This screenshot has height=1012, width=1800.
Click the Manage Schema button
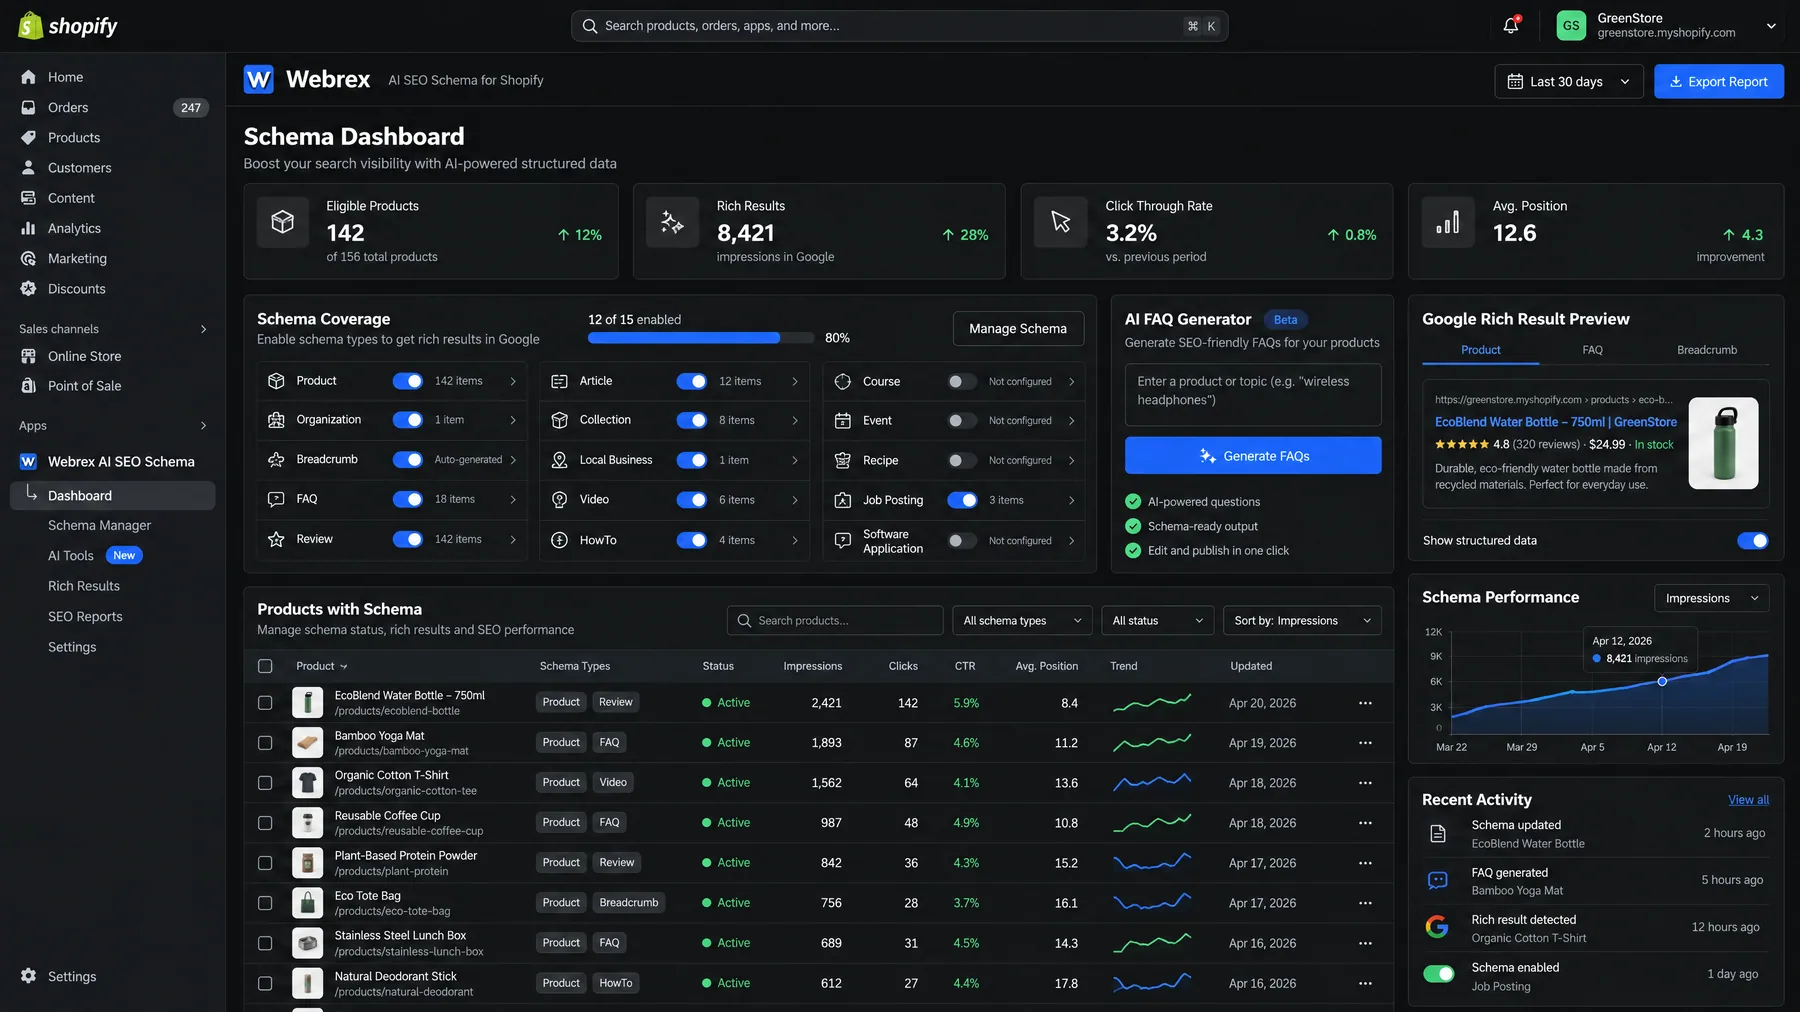tap(1018, 329)
